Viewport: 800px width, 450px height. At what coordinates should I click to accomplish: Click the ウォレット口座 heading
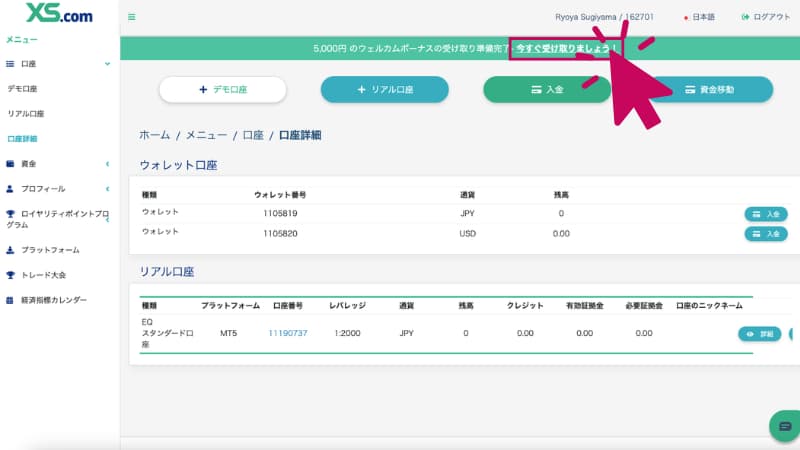point(179,165)
